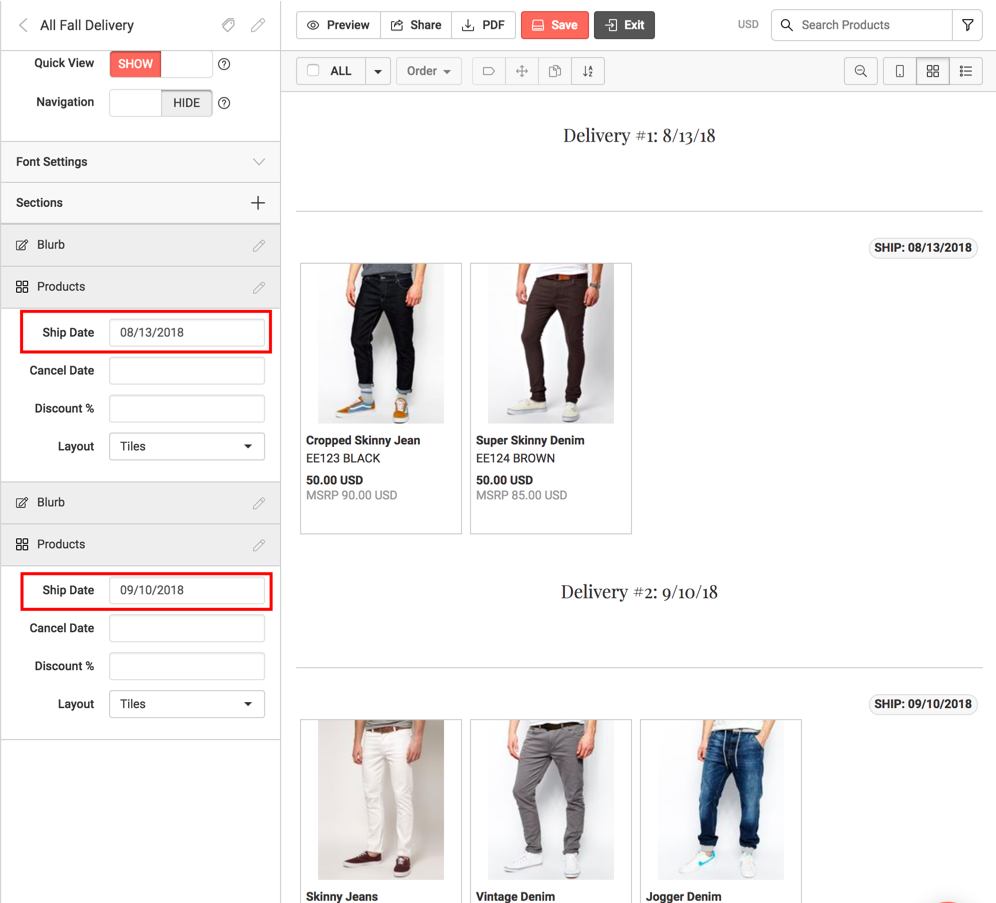996x903 pixels.
Task: Edit the first Blurb section pencil
Action: pyautogui.click(x=259, y=246)
